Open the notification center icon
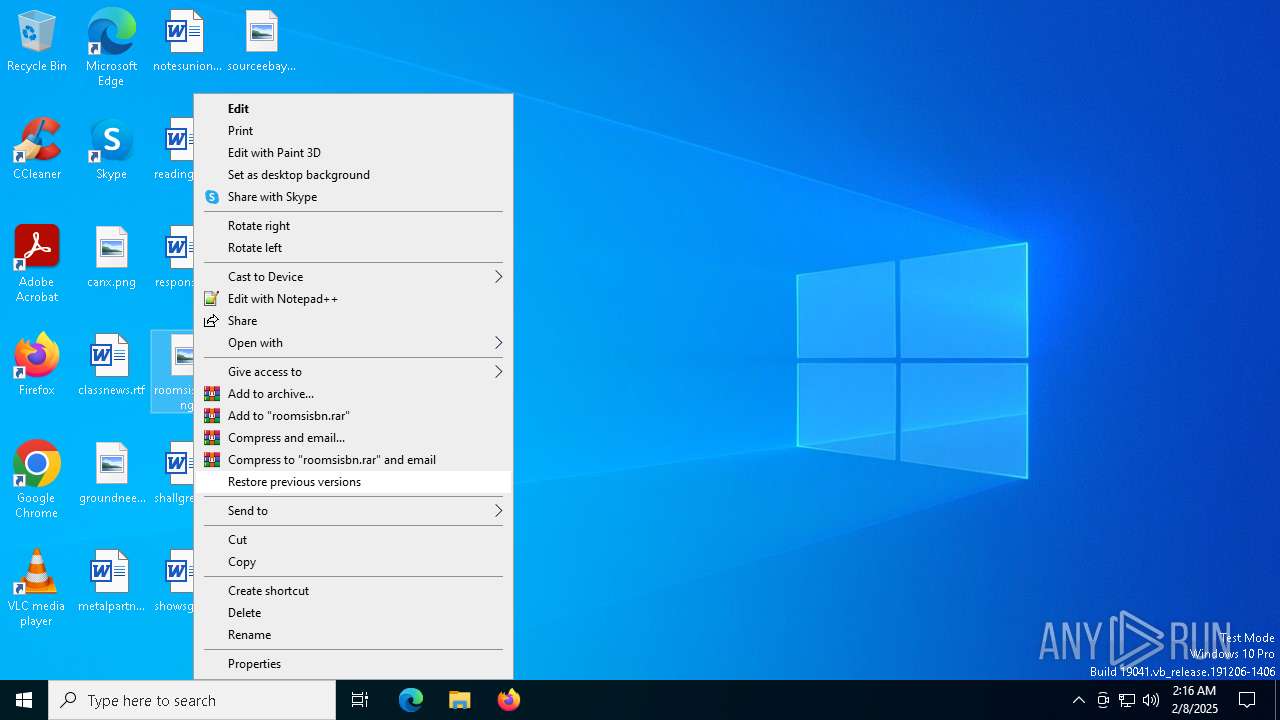This screenshot has width=1280, height=720. pyautogui.click(x=1247, y=700)
